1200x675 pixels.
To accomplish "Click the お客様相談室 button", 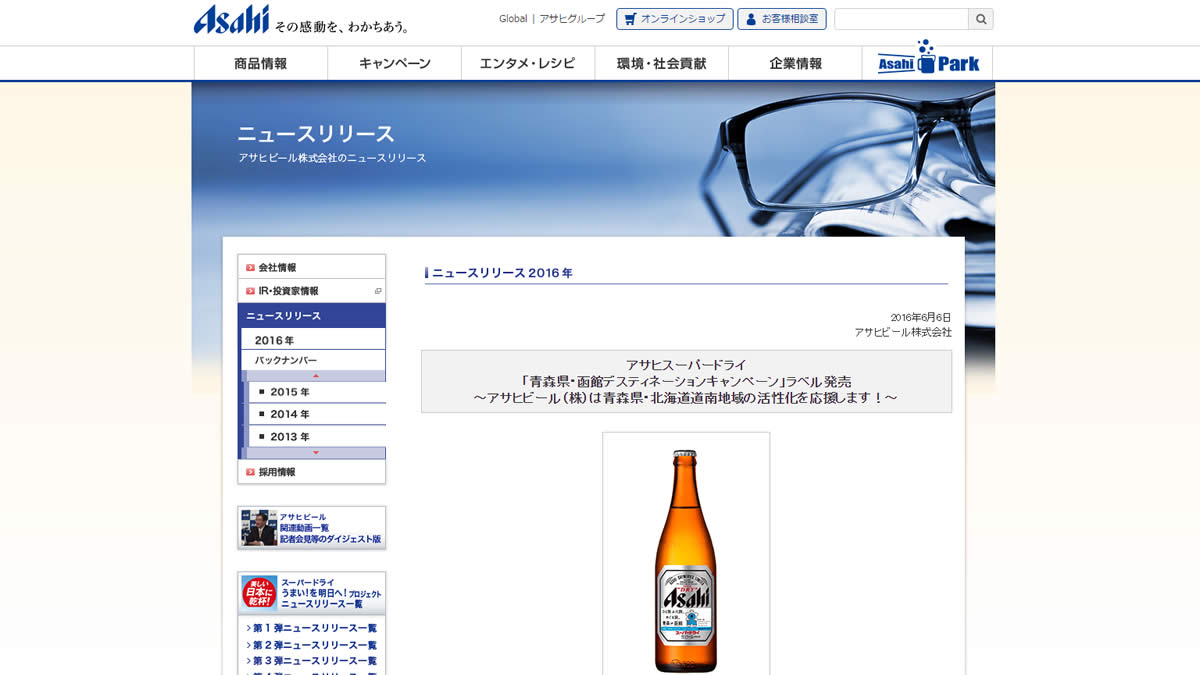I will click(782, 19).
